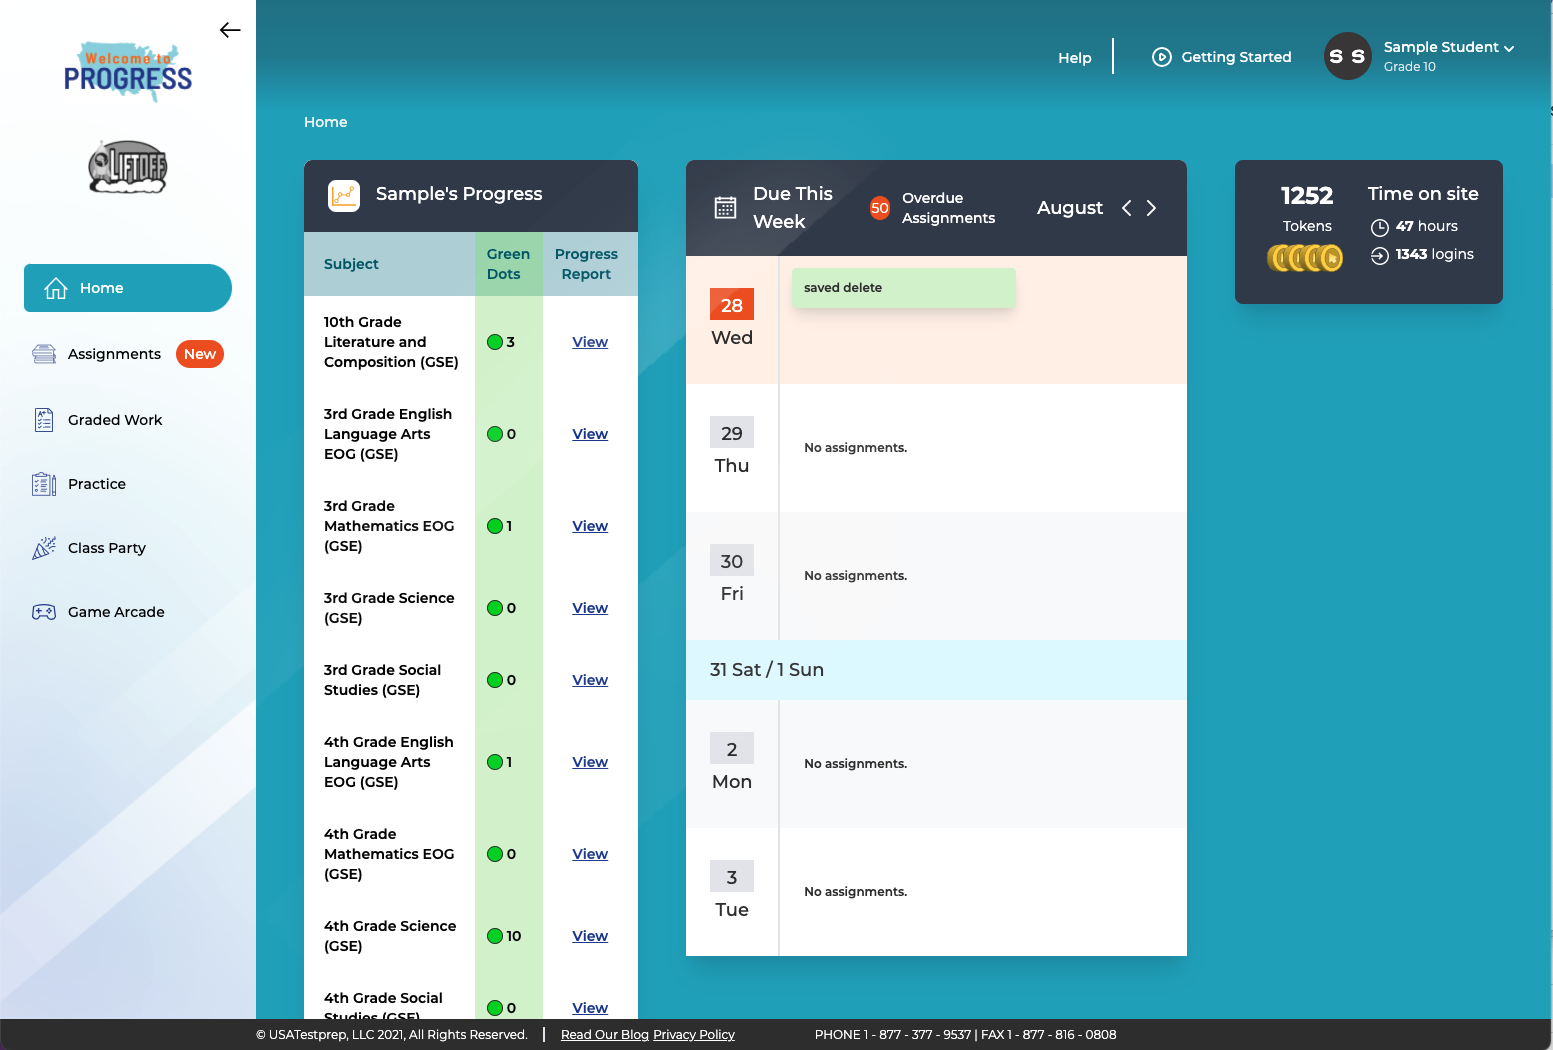Click the overdue assignments badge showing 50
The height and width of the screenshot is (1050, 1553).
879,208
